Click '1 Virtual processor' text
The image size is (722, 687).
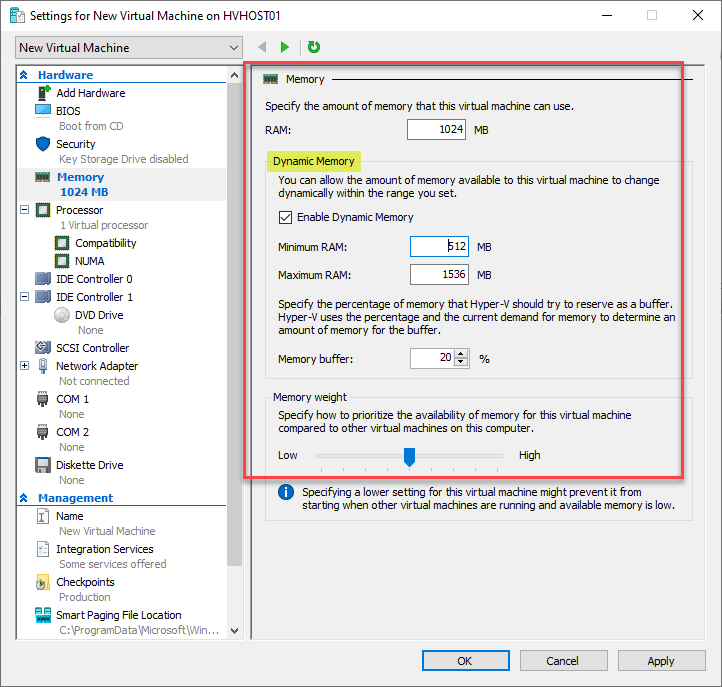[x=104, y=225]
